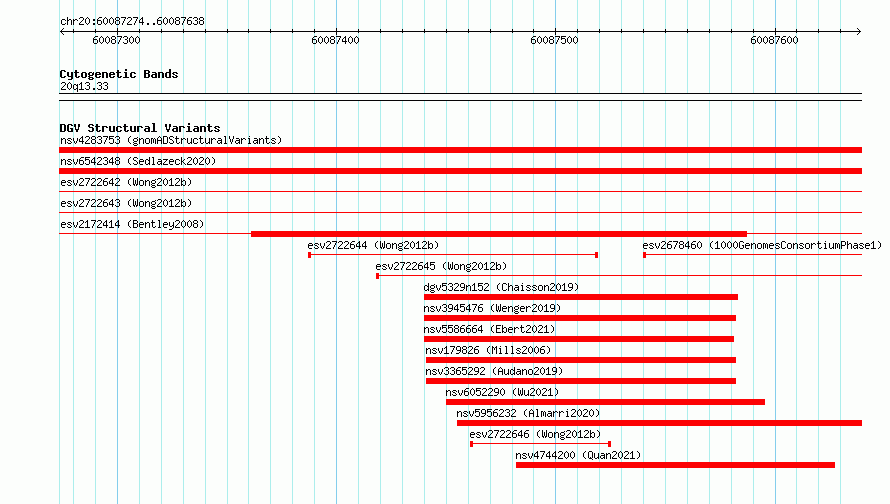This screenshot has width=890, height=504.
Task: Select the 20q13.33 band label
Action: click(84, 86)
